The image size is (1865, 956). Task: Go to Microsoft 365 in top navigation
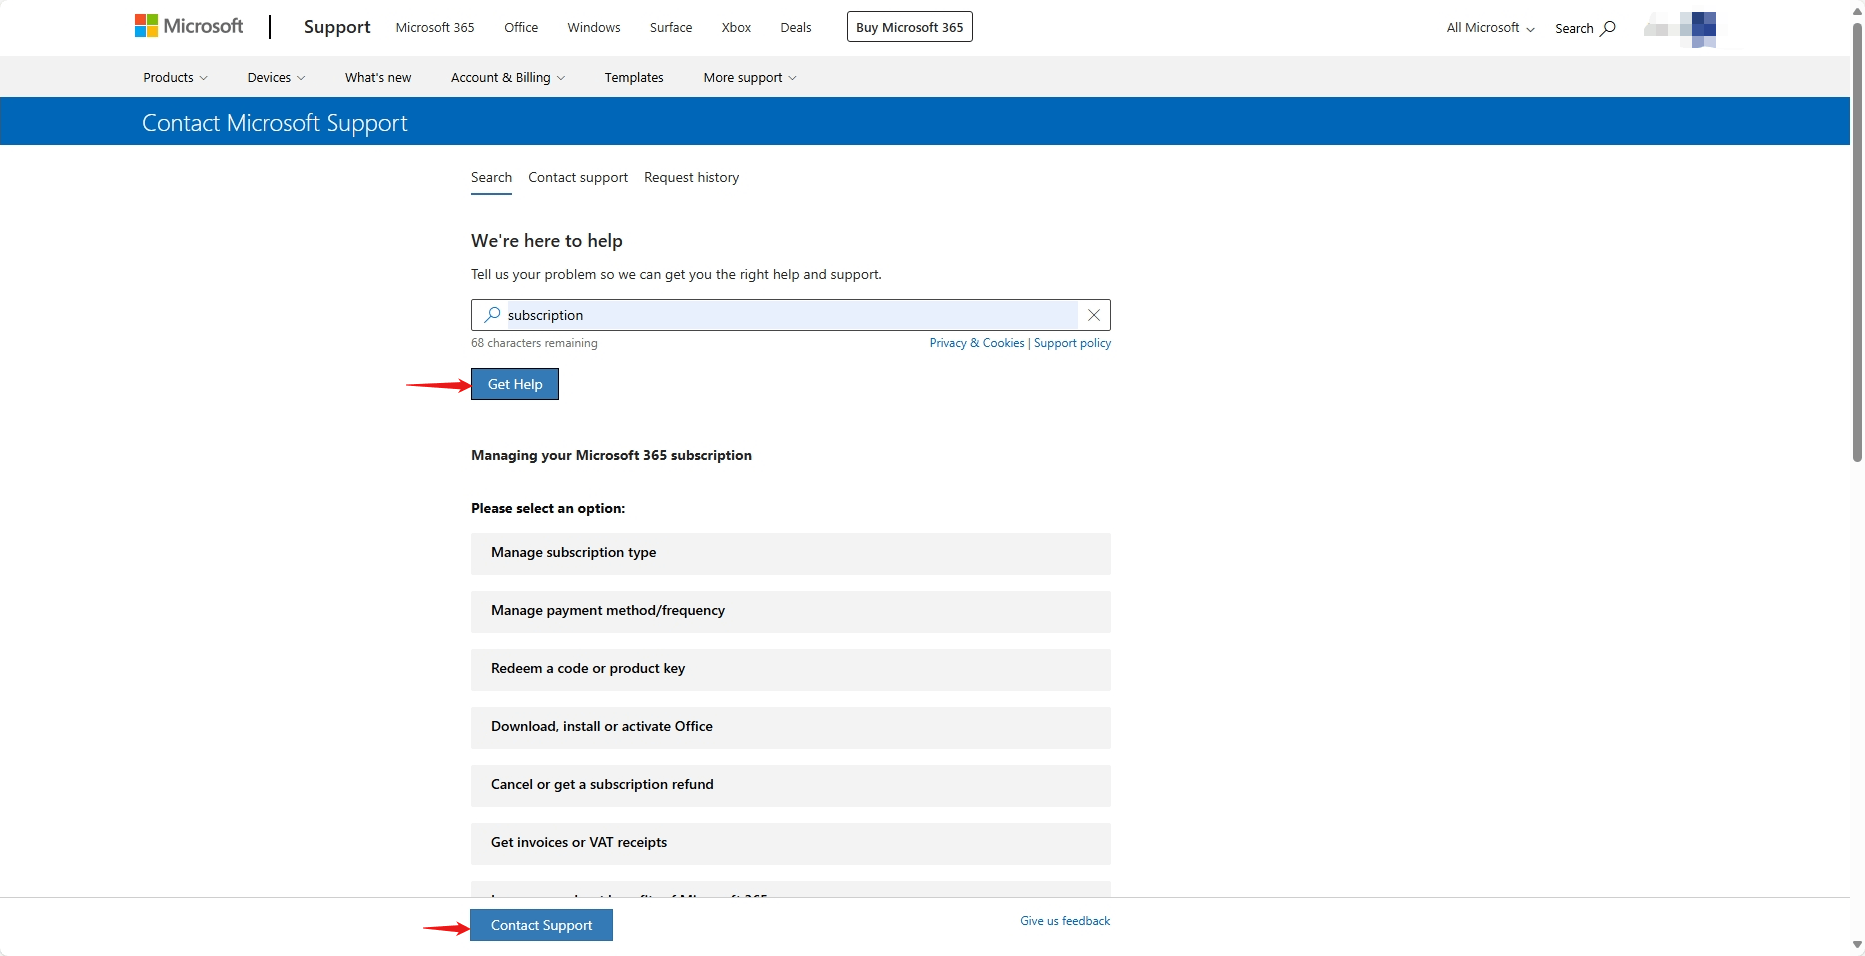pos(435,28)
